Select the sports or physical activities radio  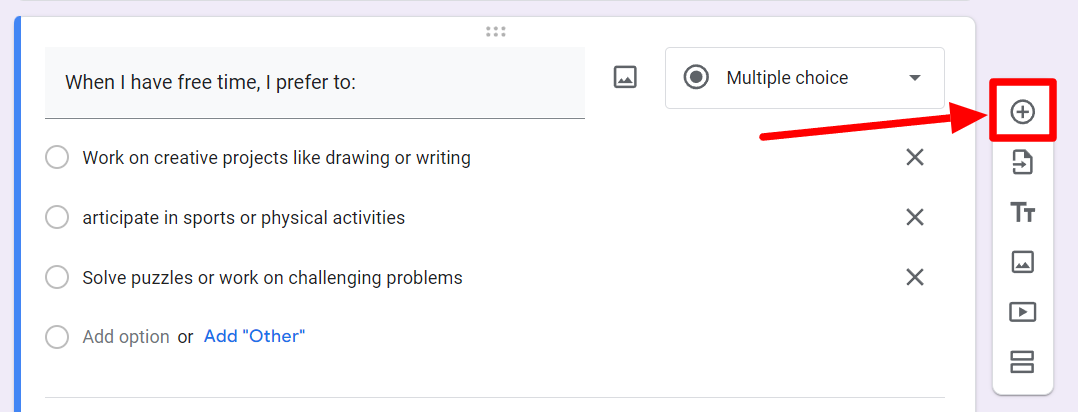click(56, 217)
